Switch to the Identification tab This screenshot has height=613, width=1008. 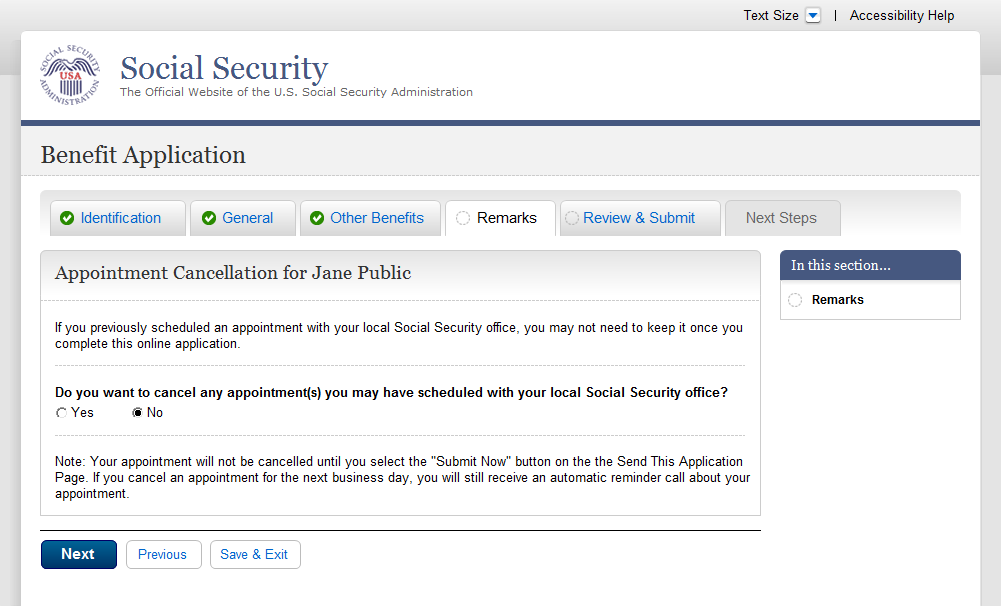120,218
